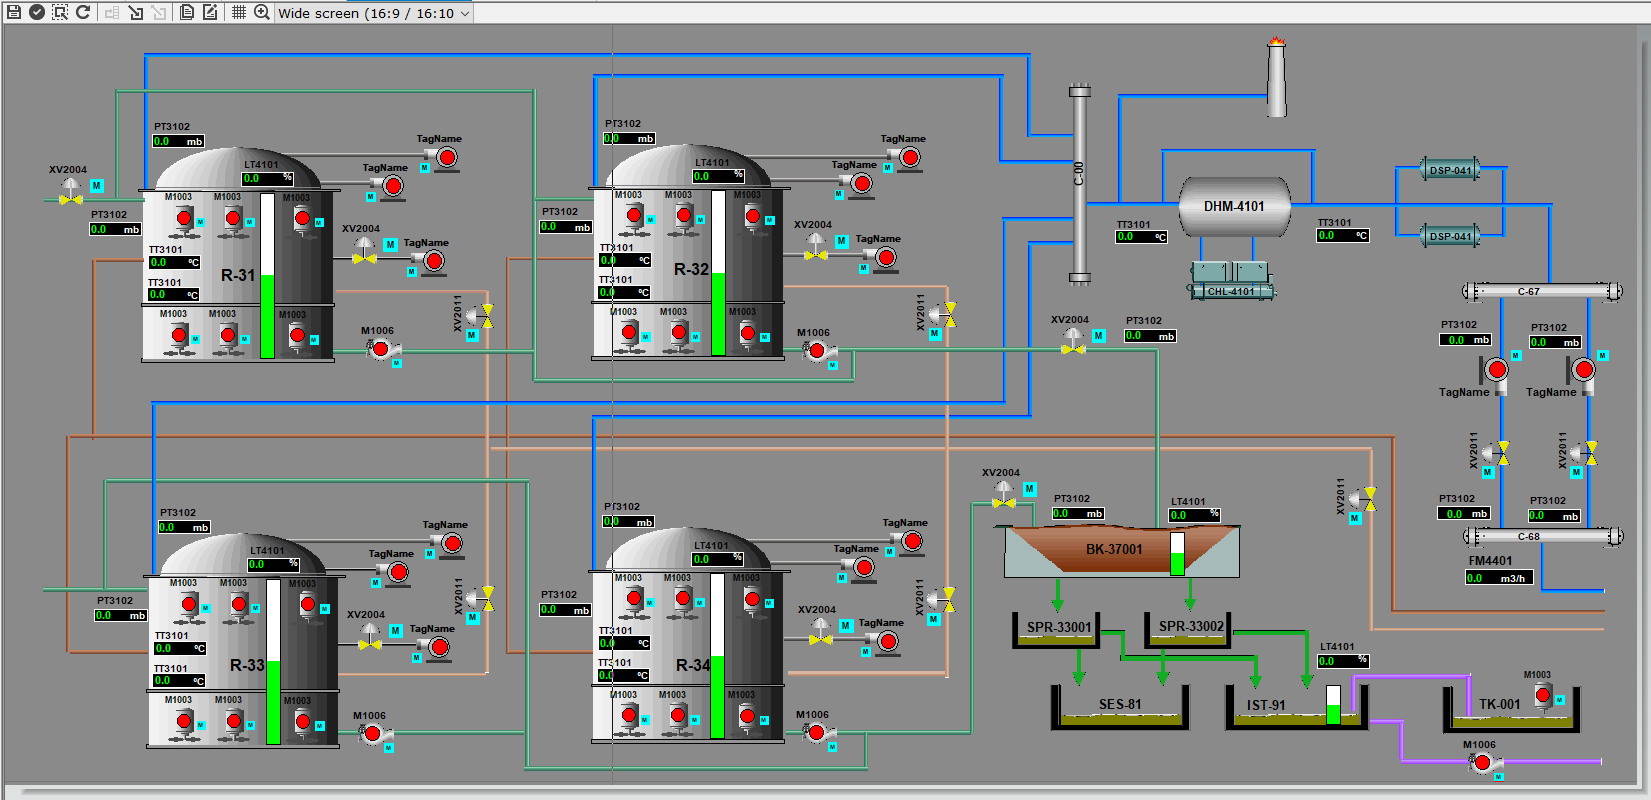Click the magnifier zoom-in icon
The image size is (1651, 800).
[x=261, y=12]
